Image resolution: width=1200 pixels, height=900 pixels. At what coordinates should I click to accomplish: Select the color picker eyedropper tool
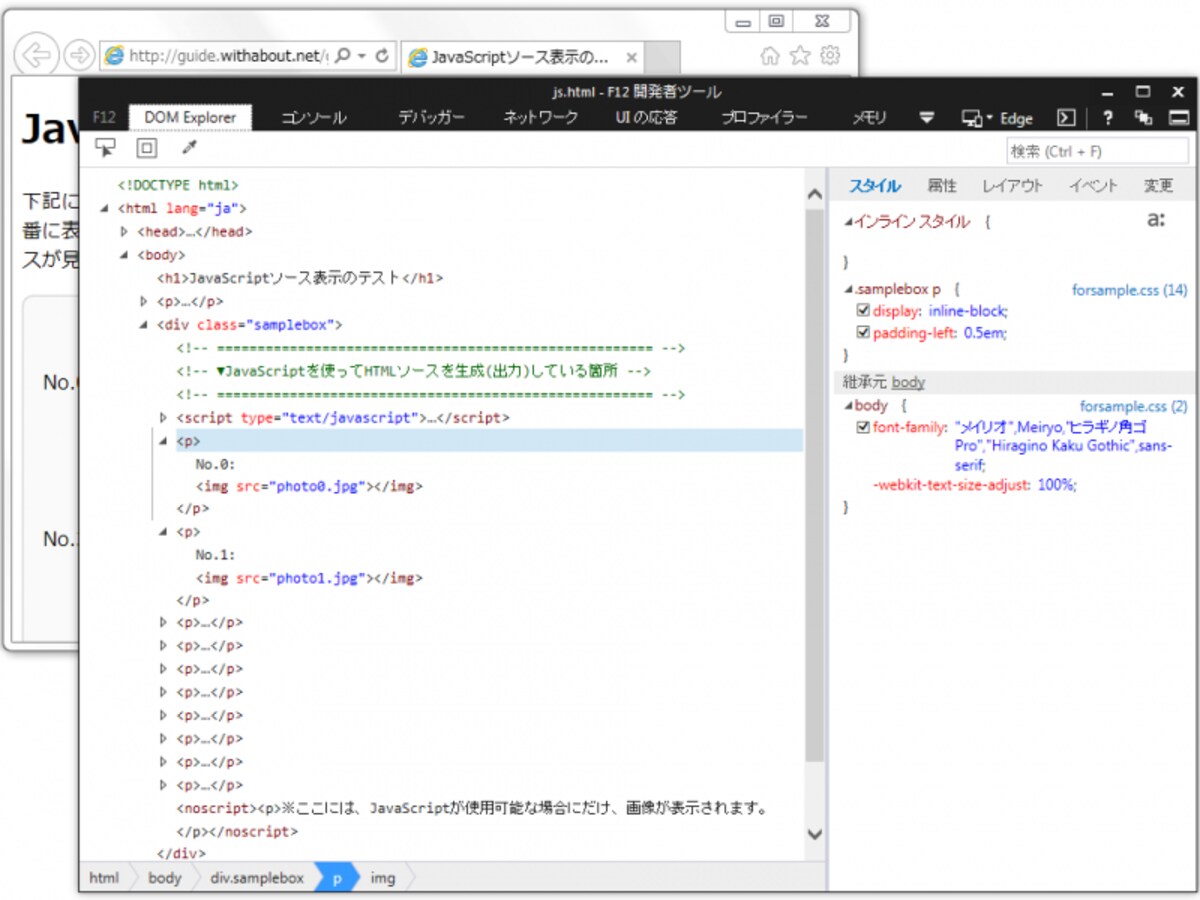pyautogui.click(x=188, y=149)
